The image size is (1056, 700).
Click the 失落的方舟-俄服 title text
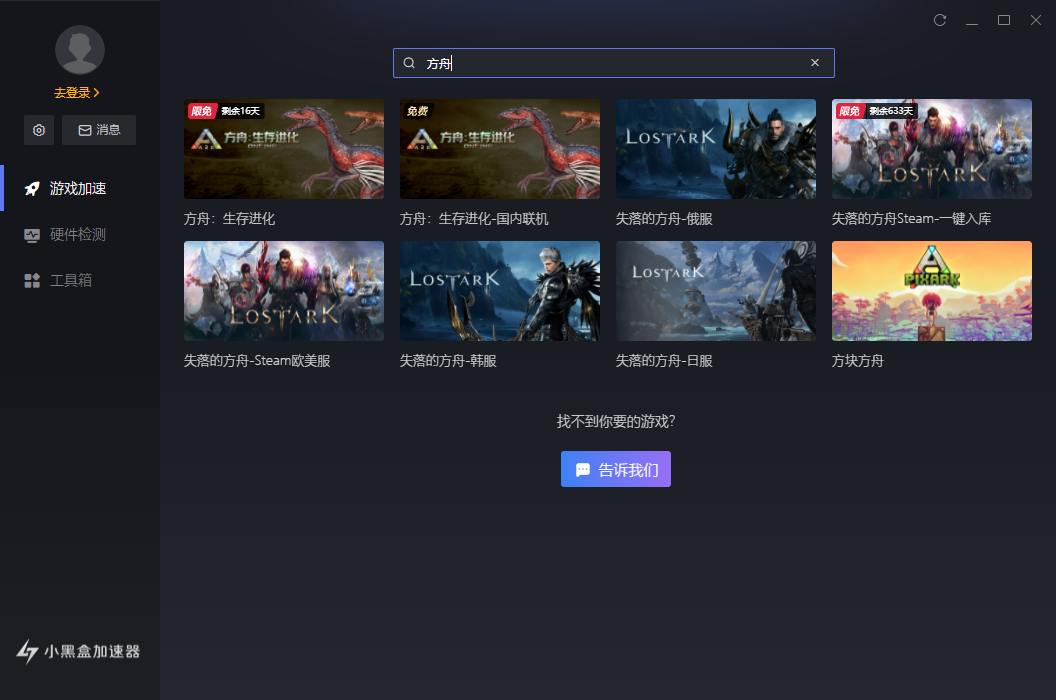click(664, 219)
